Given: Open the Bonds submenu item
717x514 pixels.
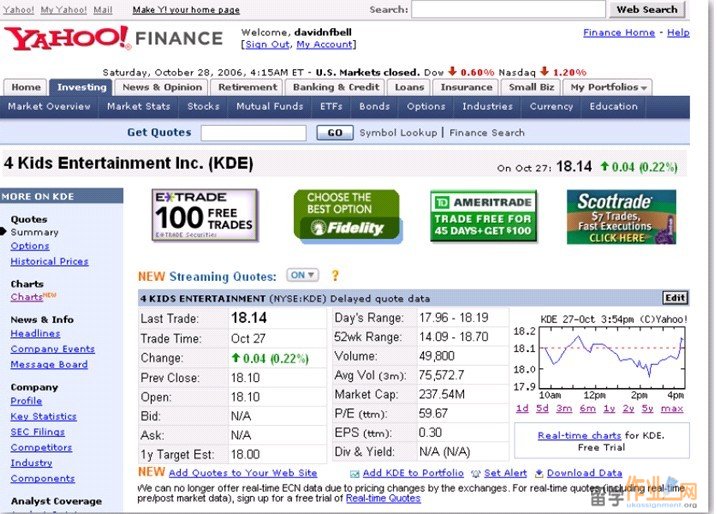Looking at the screenshot, I should (375, 107).
